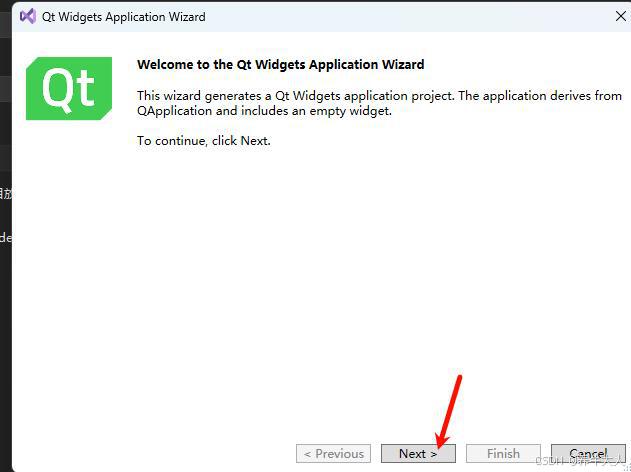Click the Visual Studio icon in title bar
631x472 pixels.
[x=28, y=16]
